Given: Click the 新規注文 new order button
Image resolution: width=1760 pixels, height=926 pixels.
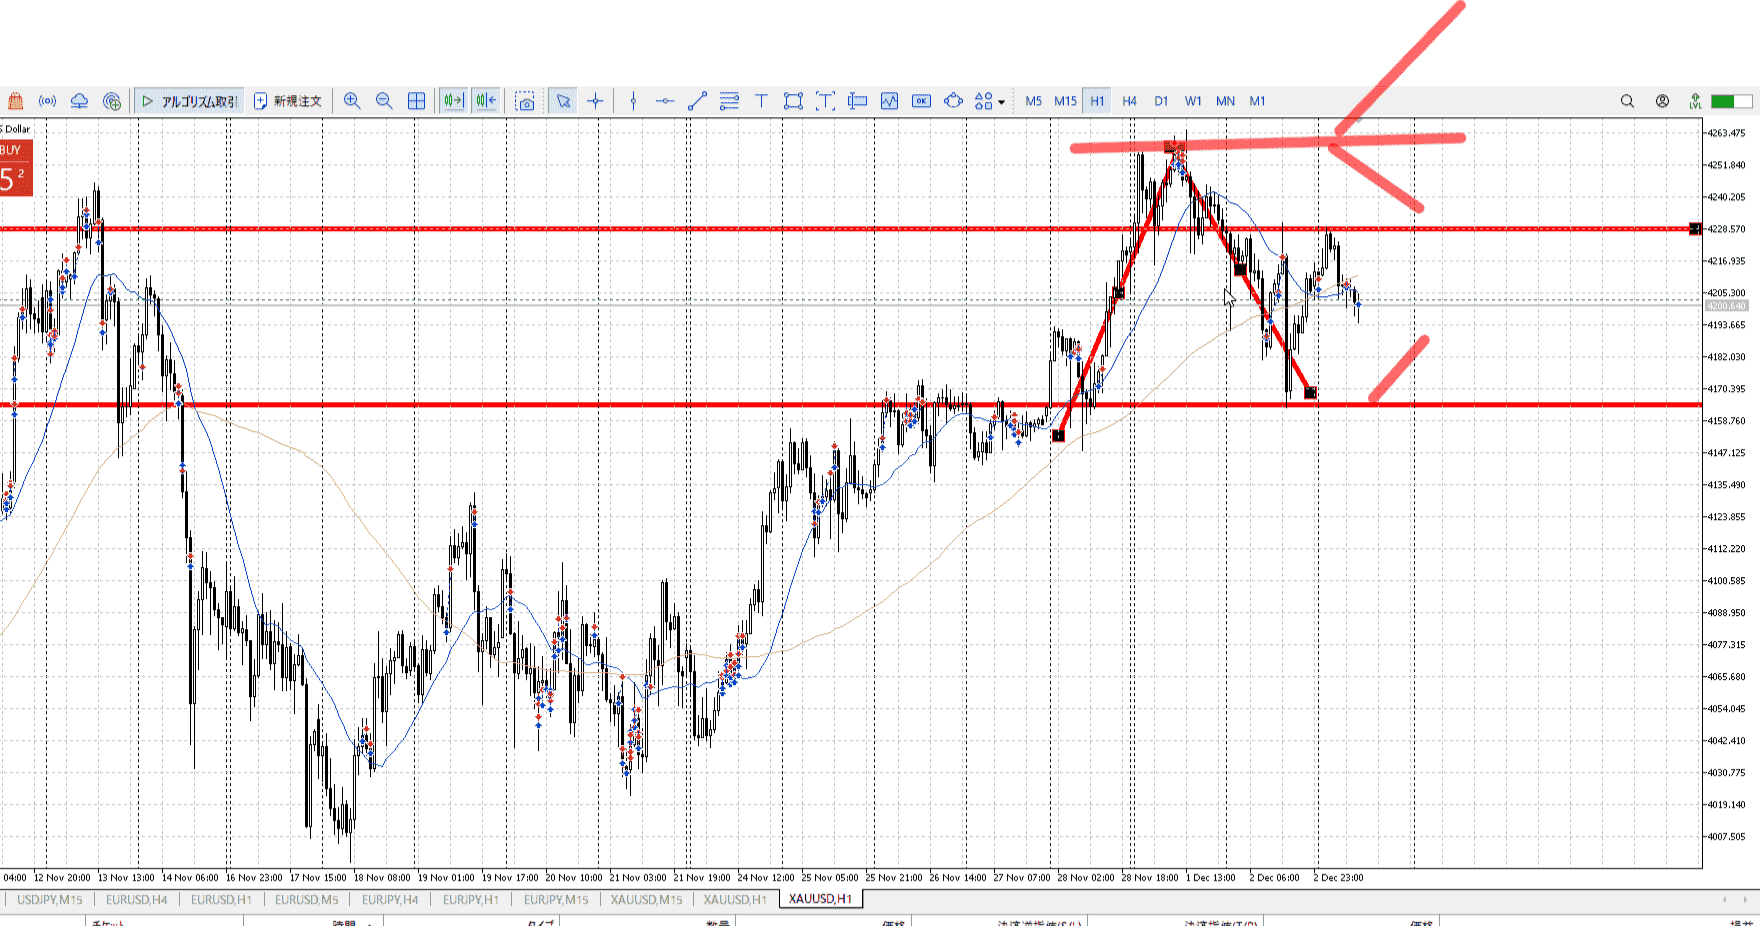Looking at the screenshot, I should click(x=288, y=101).
